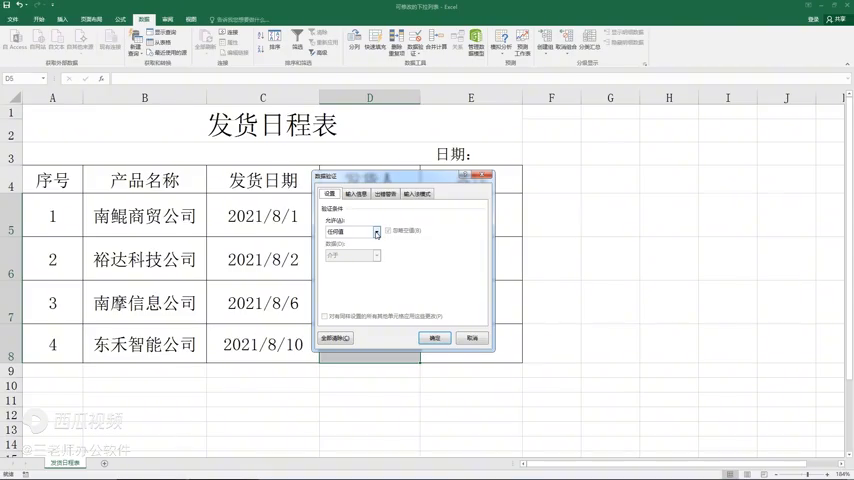Click the formula bar input field
Screen dimensions: 854x480
[479, 79]
